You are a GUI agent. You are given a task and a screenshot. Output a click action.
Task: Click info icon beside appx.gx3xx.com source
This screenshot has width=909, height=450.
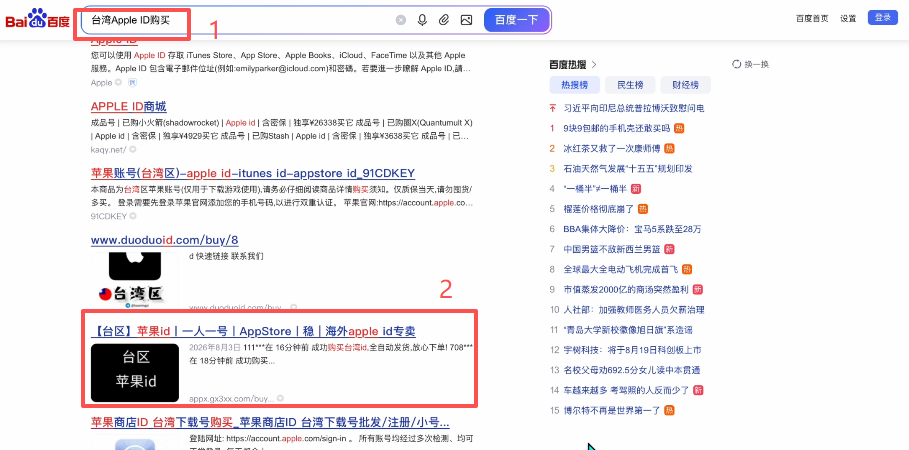tap(280, 399)
